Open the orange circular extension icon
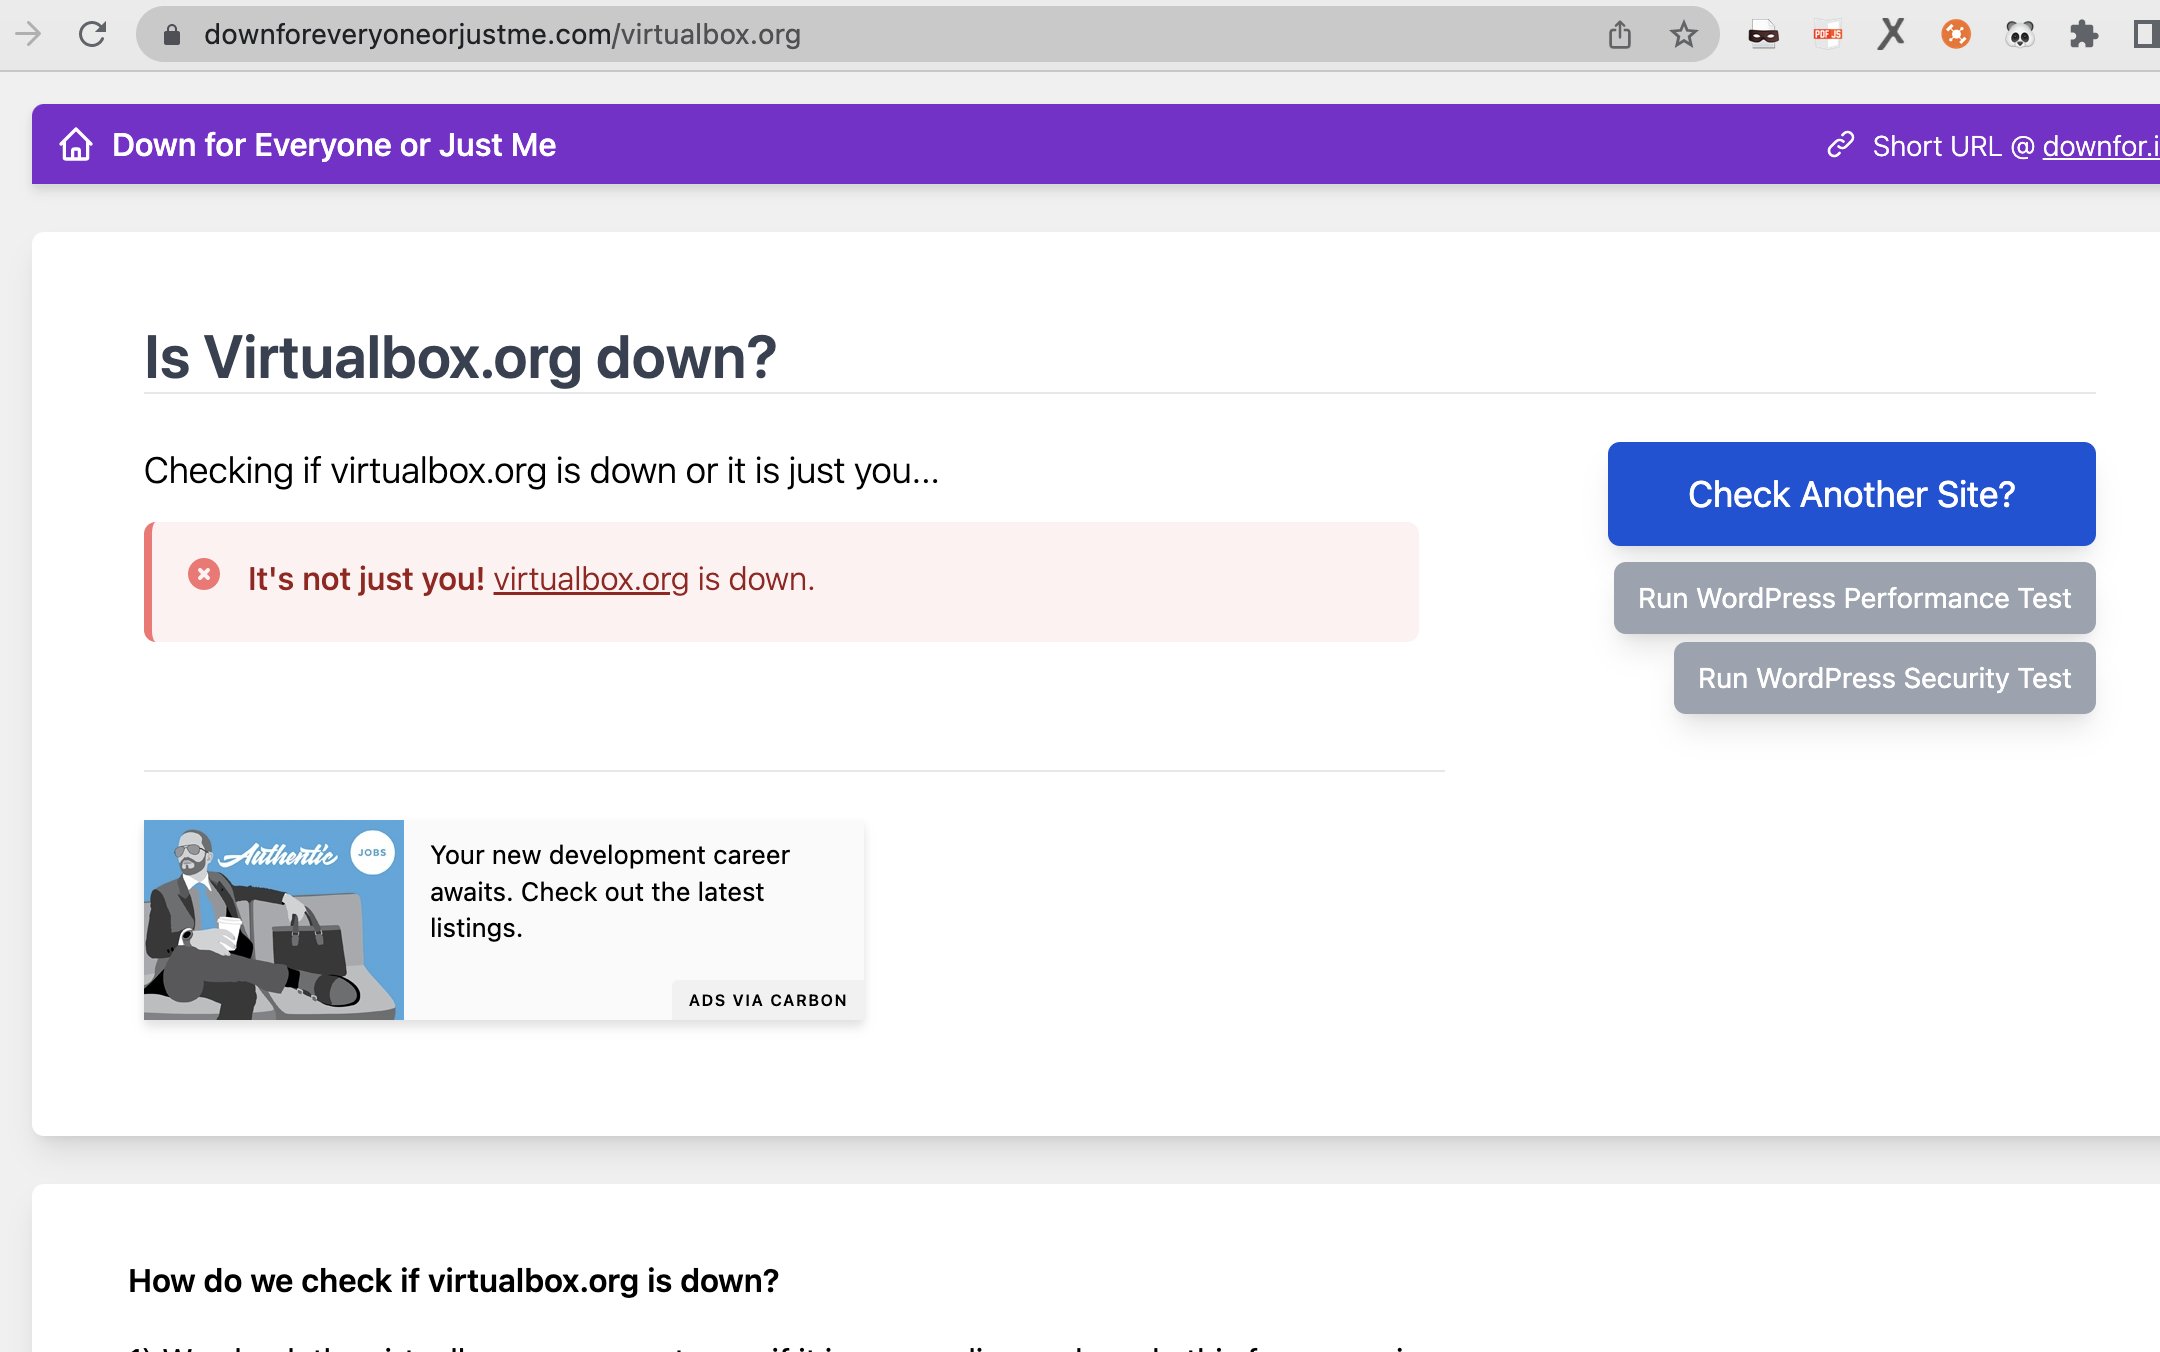The image size is (2160, 1352). pos(1955,35)
